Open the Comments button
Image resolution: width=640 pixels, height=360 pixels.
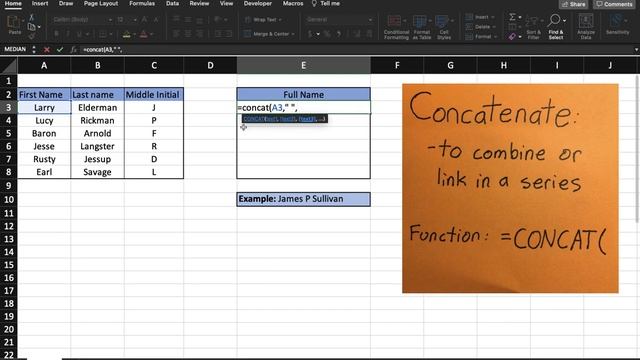coord(613,4)
